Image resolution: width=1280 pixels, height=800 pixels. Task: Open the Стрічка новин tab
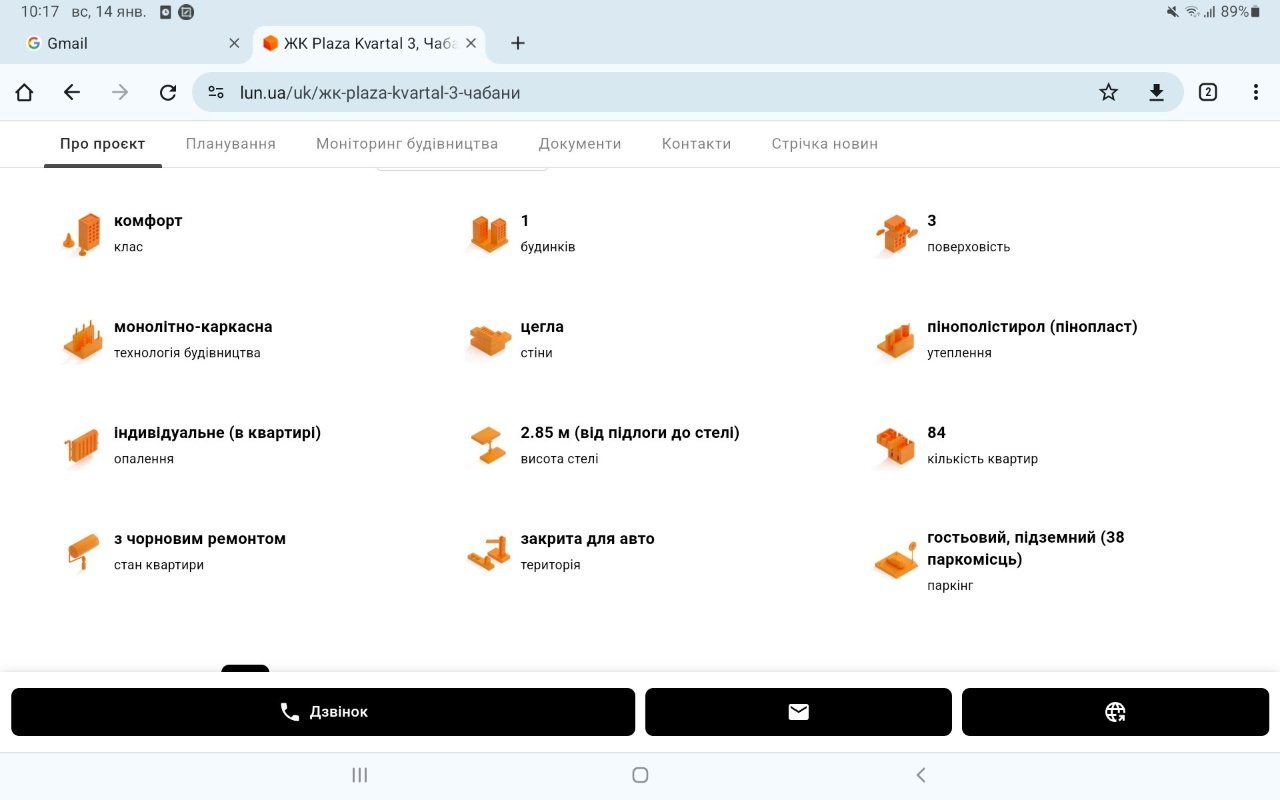tap(824, 144)
